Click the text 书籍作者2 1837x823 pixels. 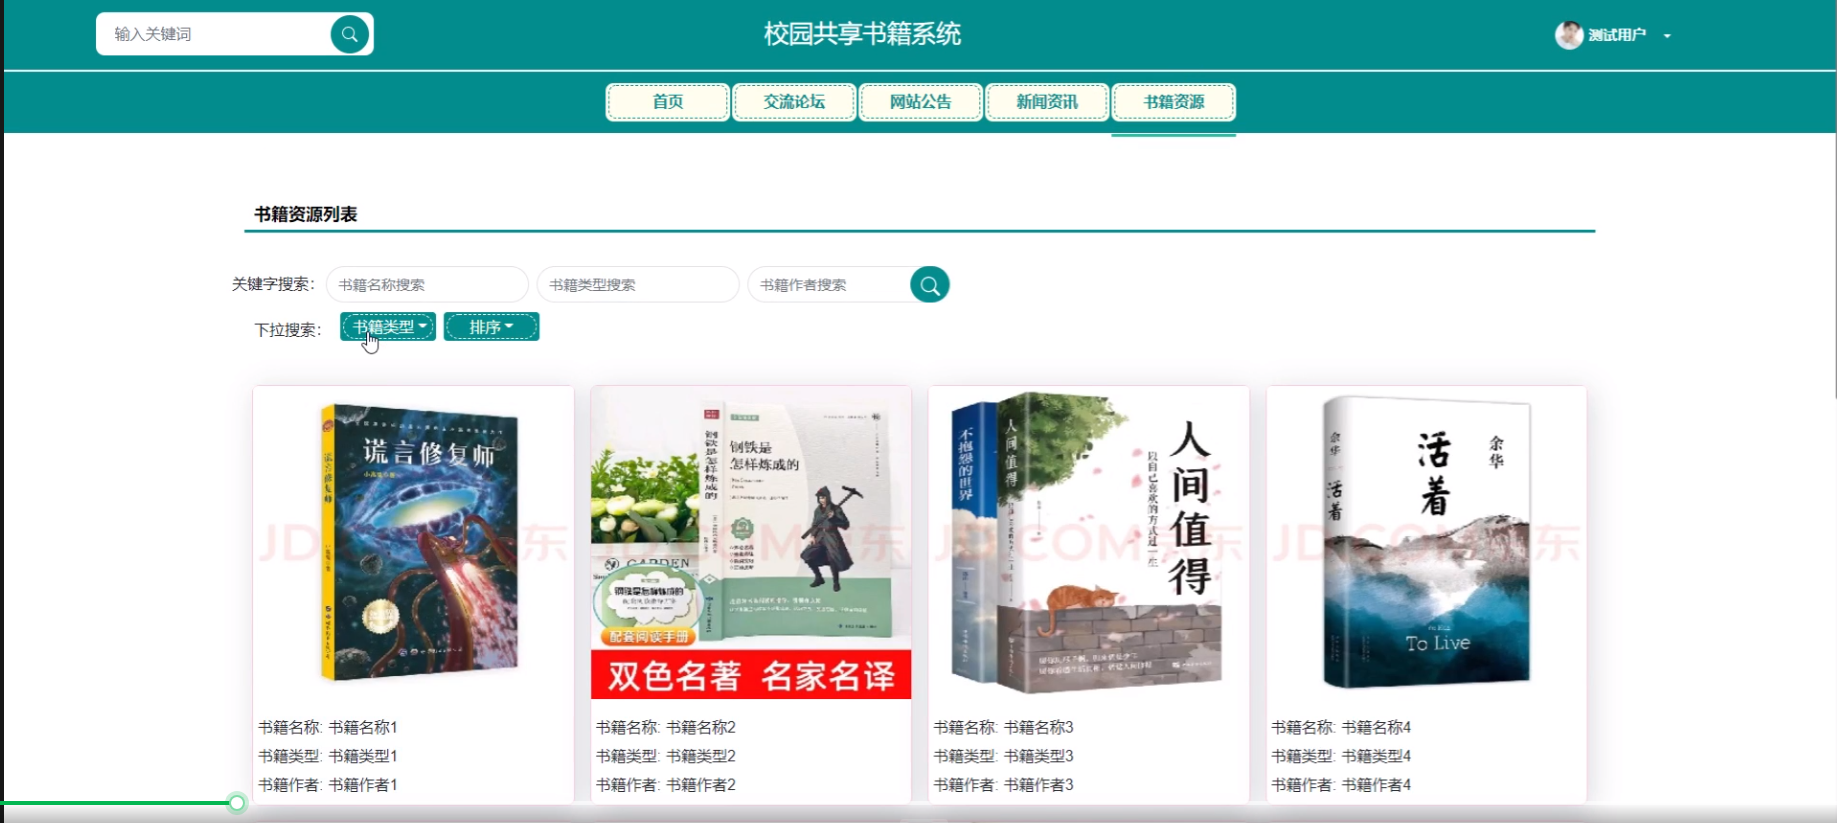[701, 785]
